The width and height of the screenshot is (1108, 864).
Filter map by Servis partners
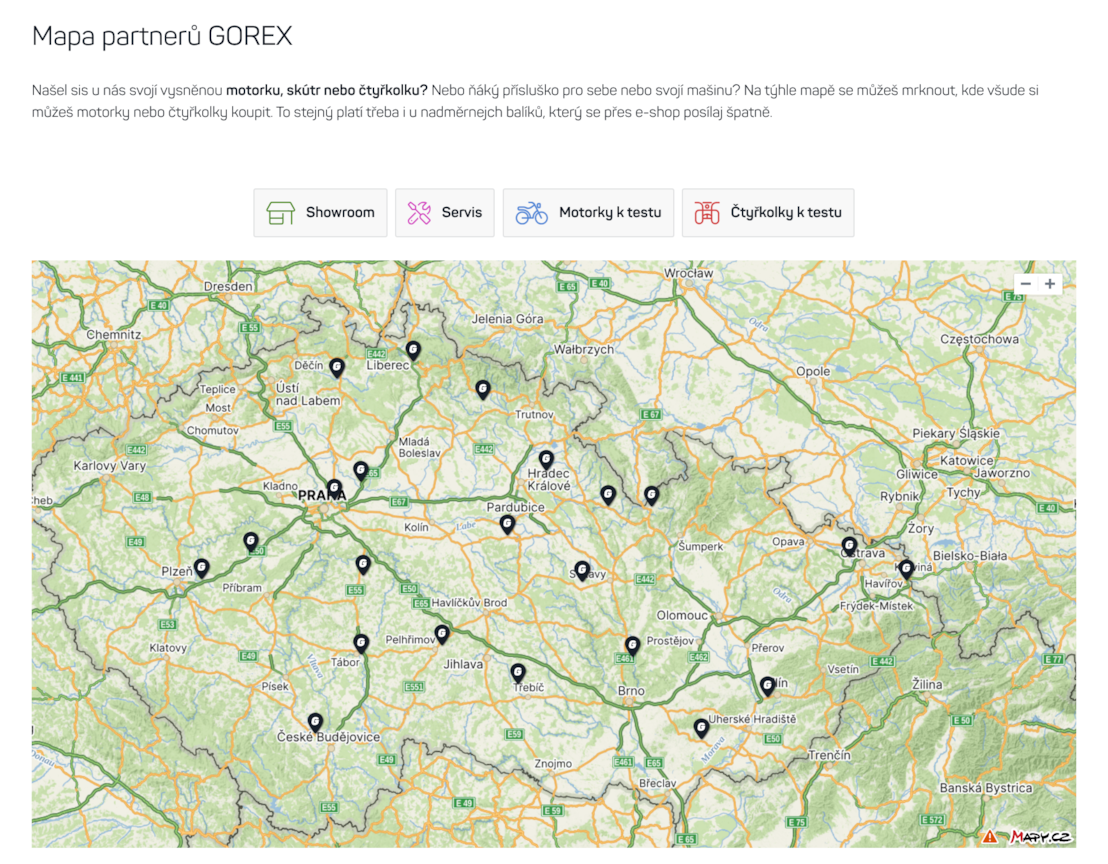tap(444, 213)
